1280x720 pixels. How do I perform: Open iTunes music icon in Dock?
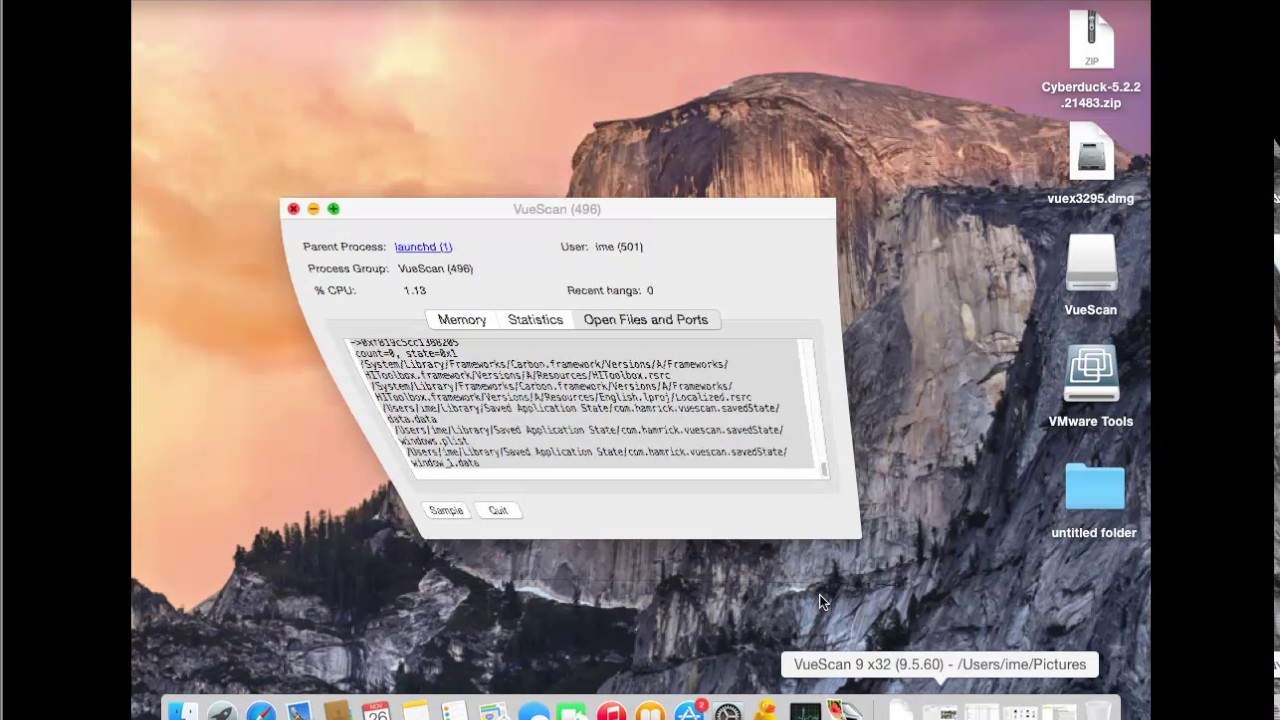(x=611, y=712)
